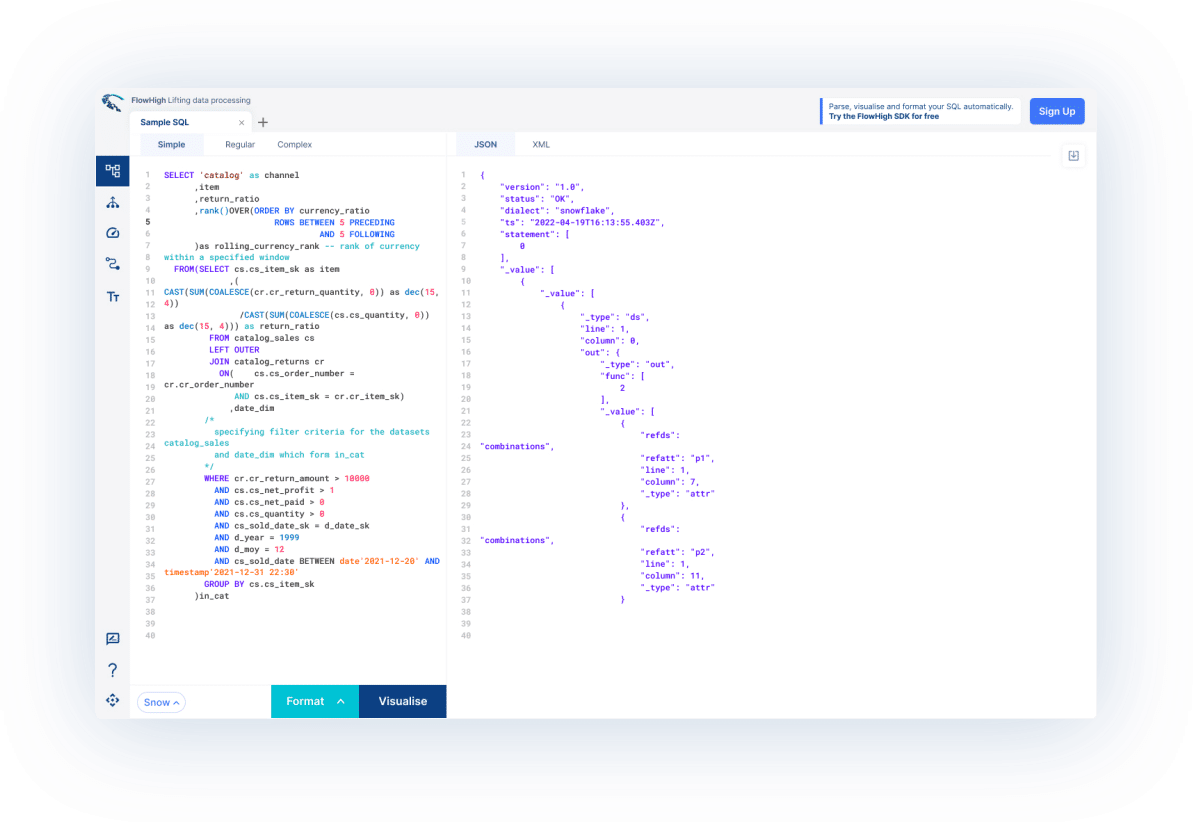Click the '"status": "OK"' JSON line
This screenshot has width=1193, height=822.
pyautogui.click(x=539, y=199)
